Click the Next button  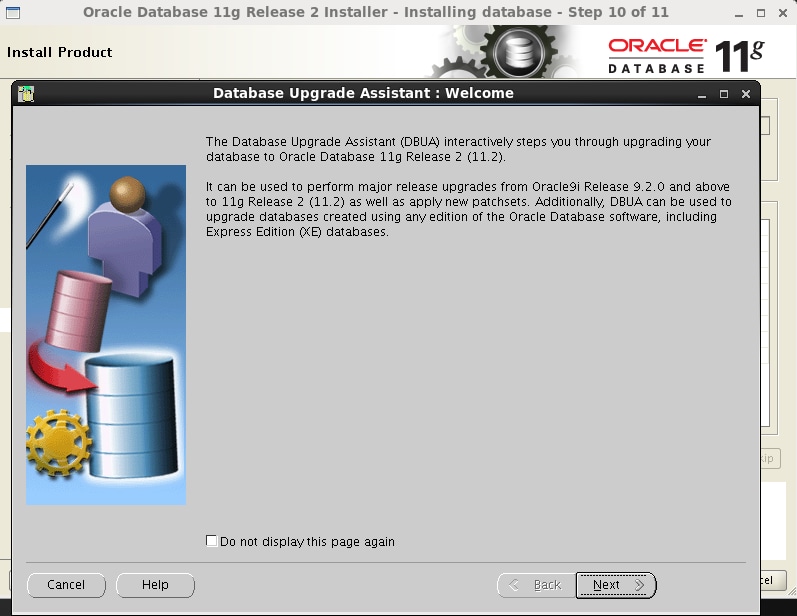tap(616, 585)
